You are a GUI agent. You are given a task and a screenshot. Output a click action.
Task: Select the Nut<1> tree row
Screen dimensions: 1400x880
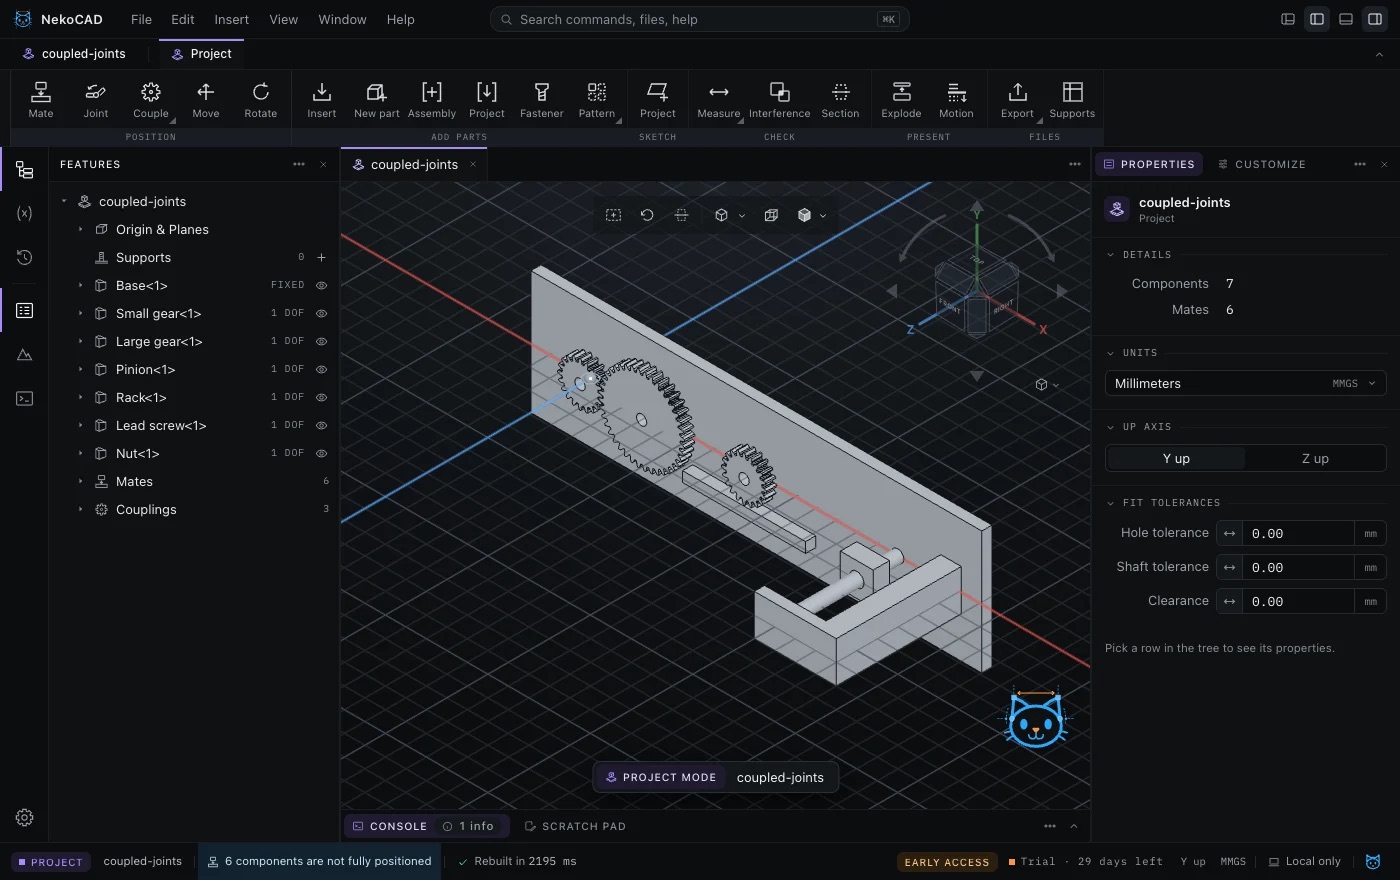[x=195, y=453]
